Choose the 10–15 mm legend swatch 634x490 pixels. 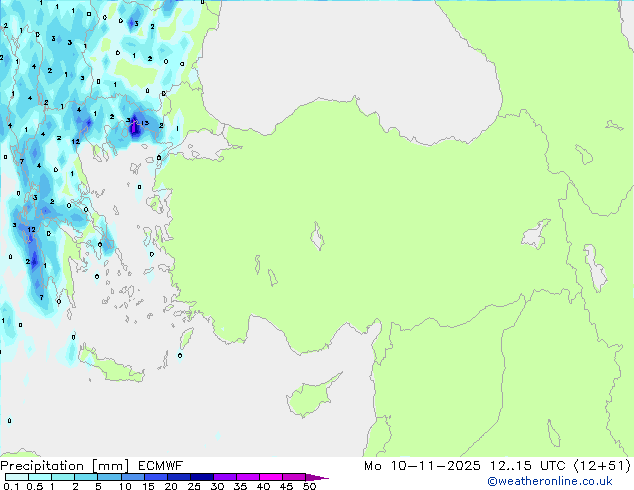click(x=132, y=477)
